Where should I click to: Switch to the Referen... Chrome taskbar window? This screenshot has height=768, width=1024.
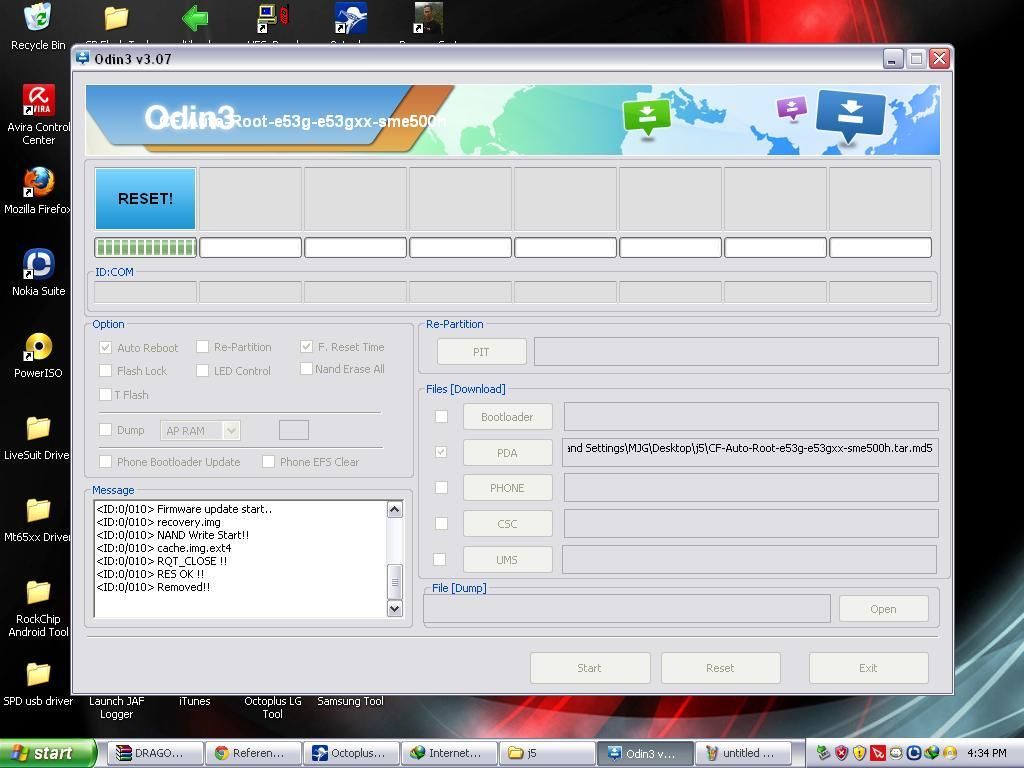click(253, 753)
